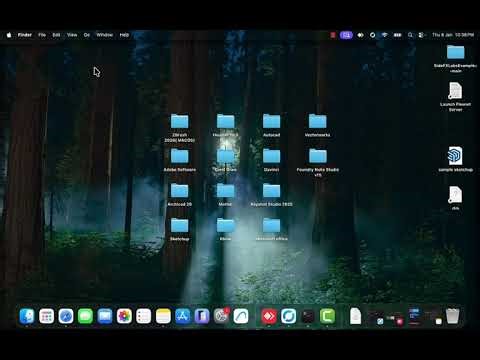Select the Rhino folder
This screenshot has height=360, width=480.
(x=226, y=225)
